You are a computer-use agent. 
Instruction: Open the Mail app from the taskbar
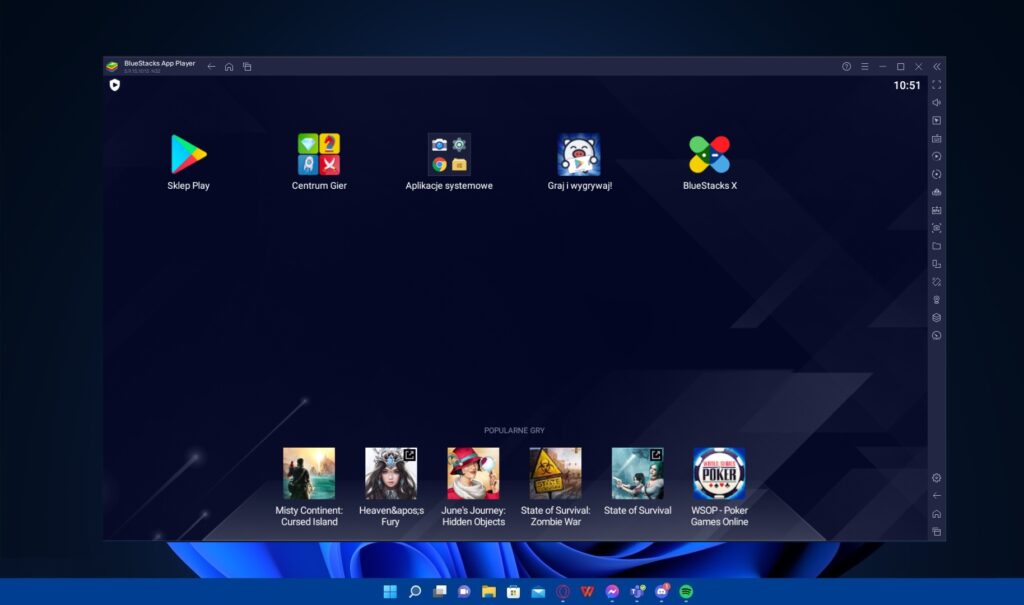click(x=538, y=592)
